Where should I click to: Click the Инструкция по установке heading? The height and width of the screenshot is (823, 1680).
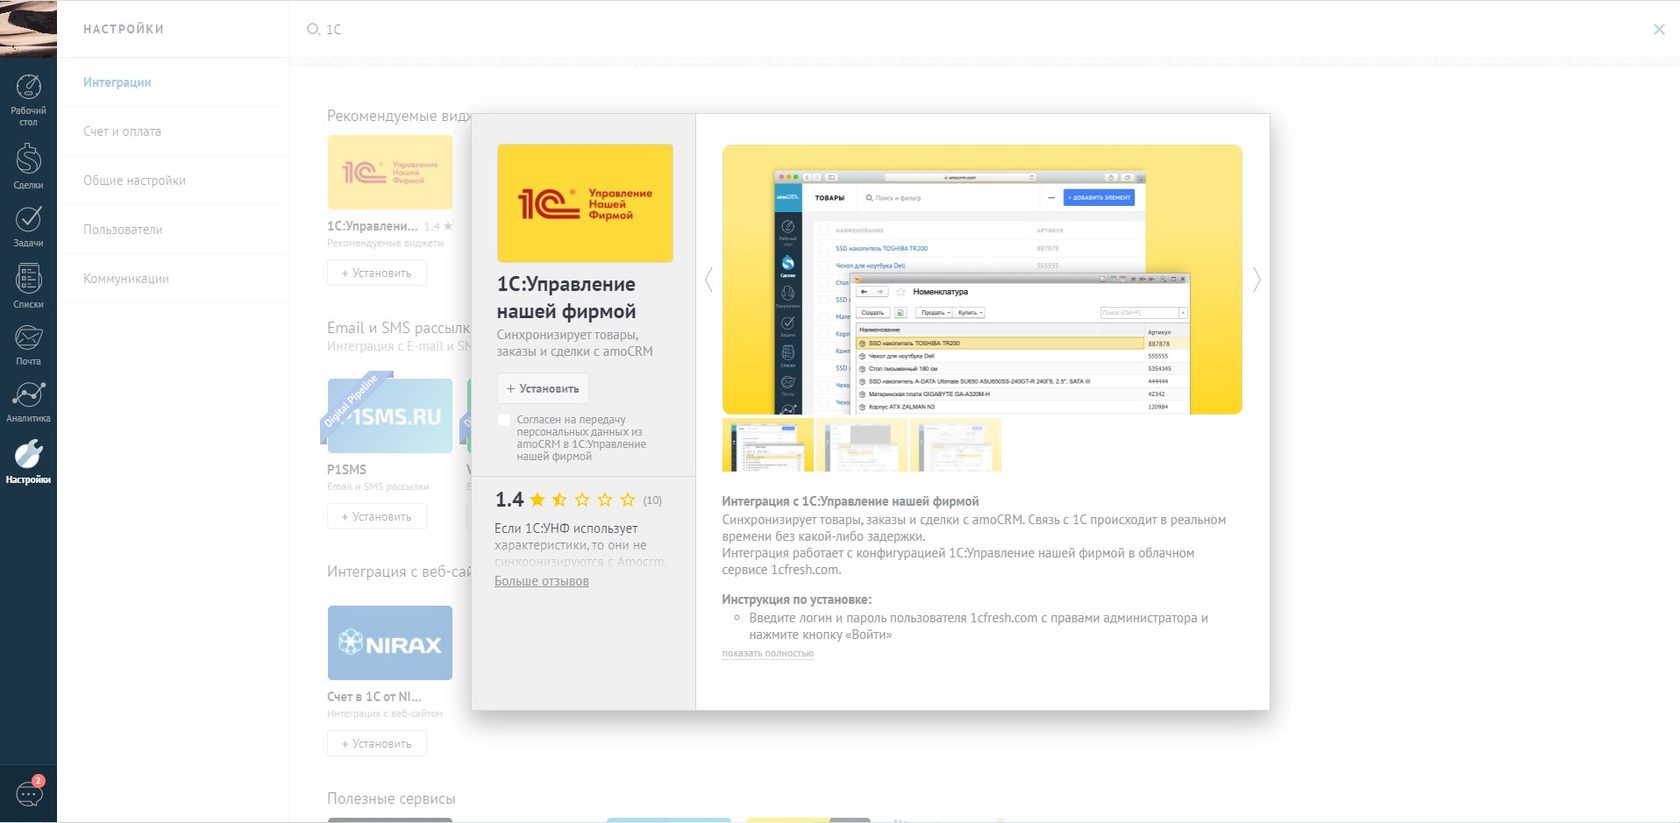pos(797,600)
